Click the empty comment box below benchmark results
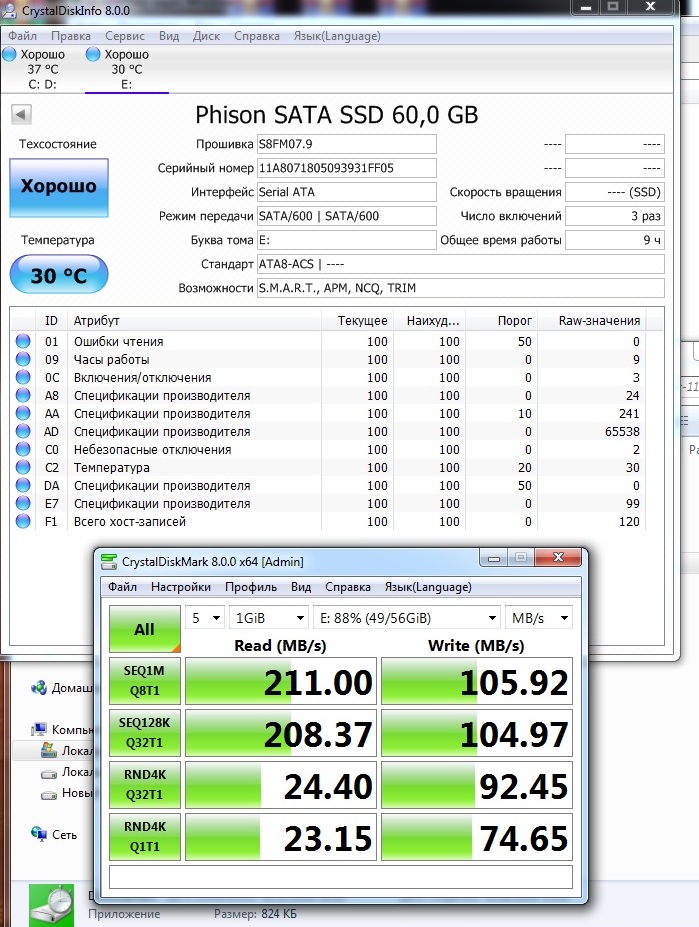The width and height of the screenshot is (699, 927). (341, 877)
